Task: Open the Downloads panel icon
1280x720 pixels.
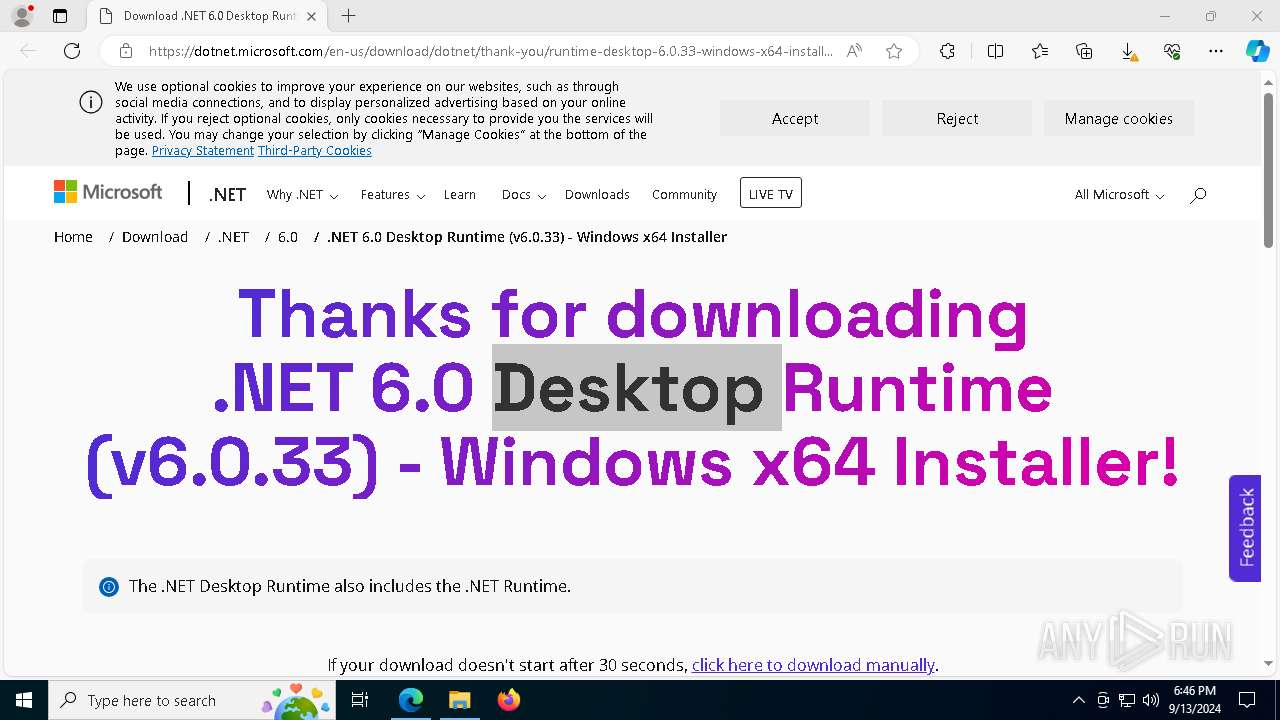Action: [x=1128, y=51]
